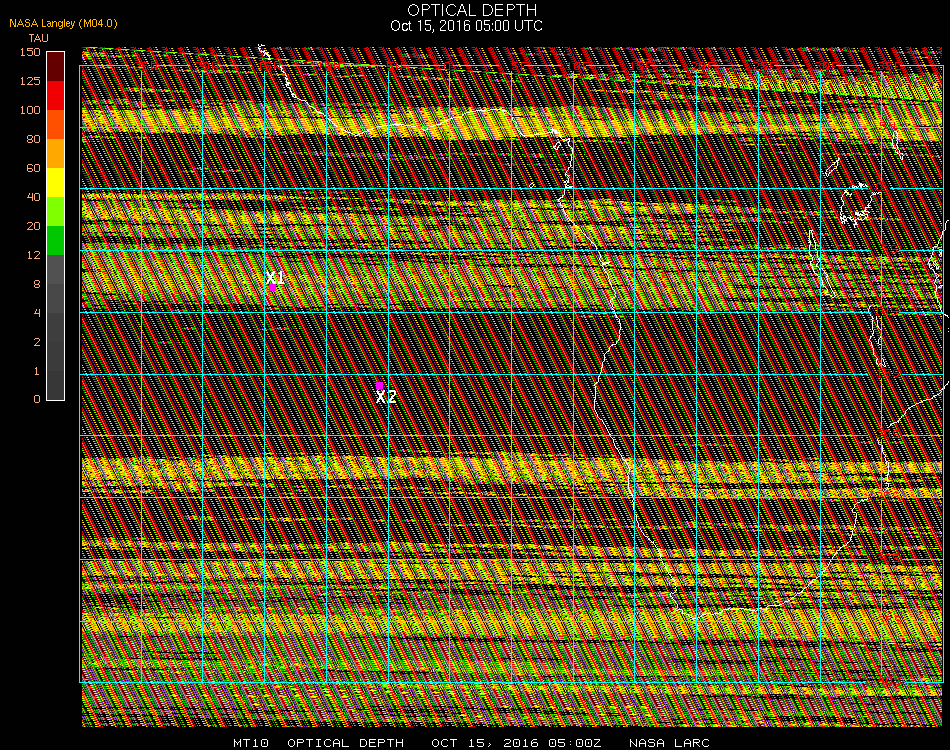This screenshot has width=950, height=750.
Task: Click the '60' colorbar tick label
Action: tap(34, 168)
